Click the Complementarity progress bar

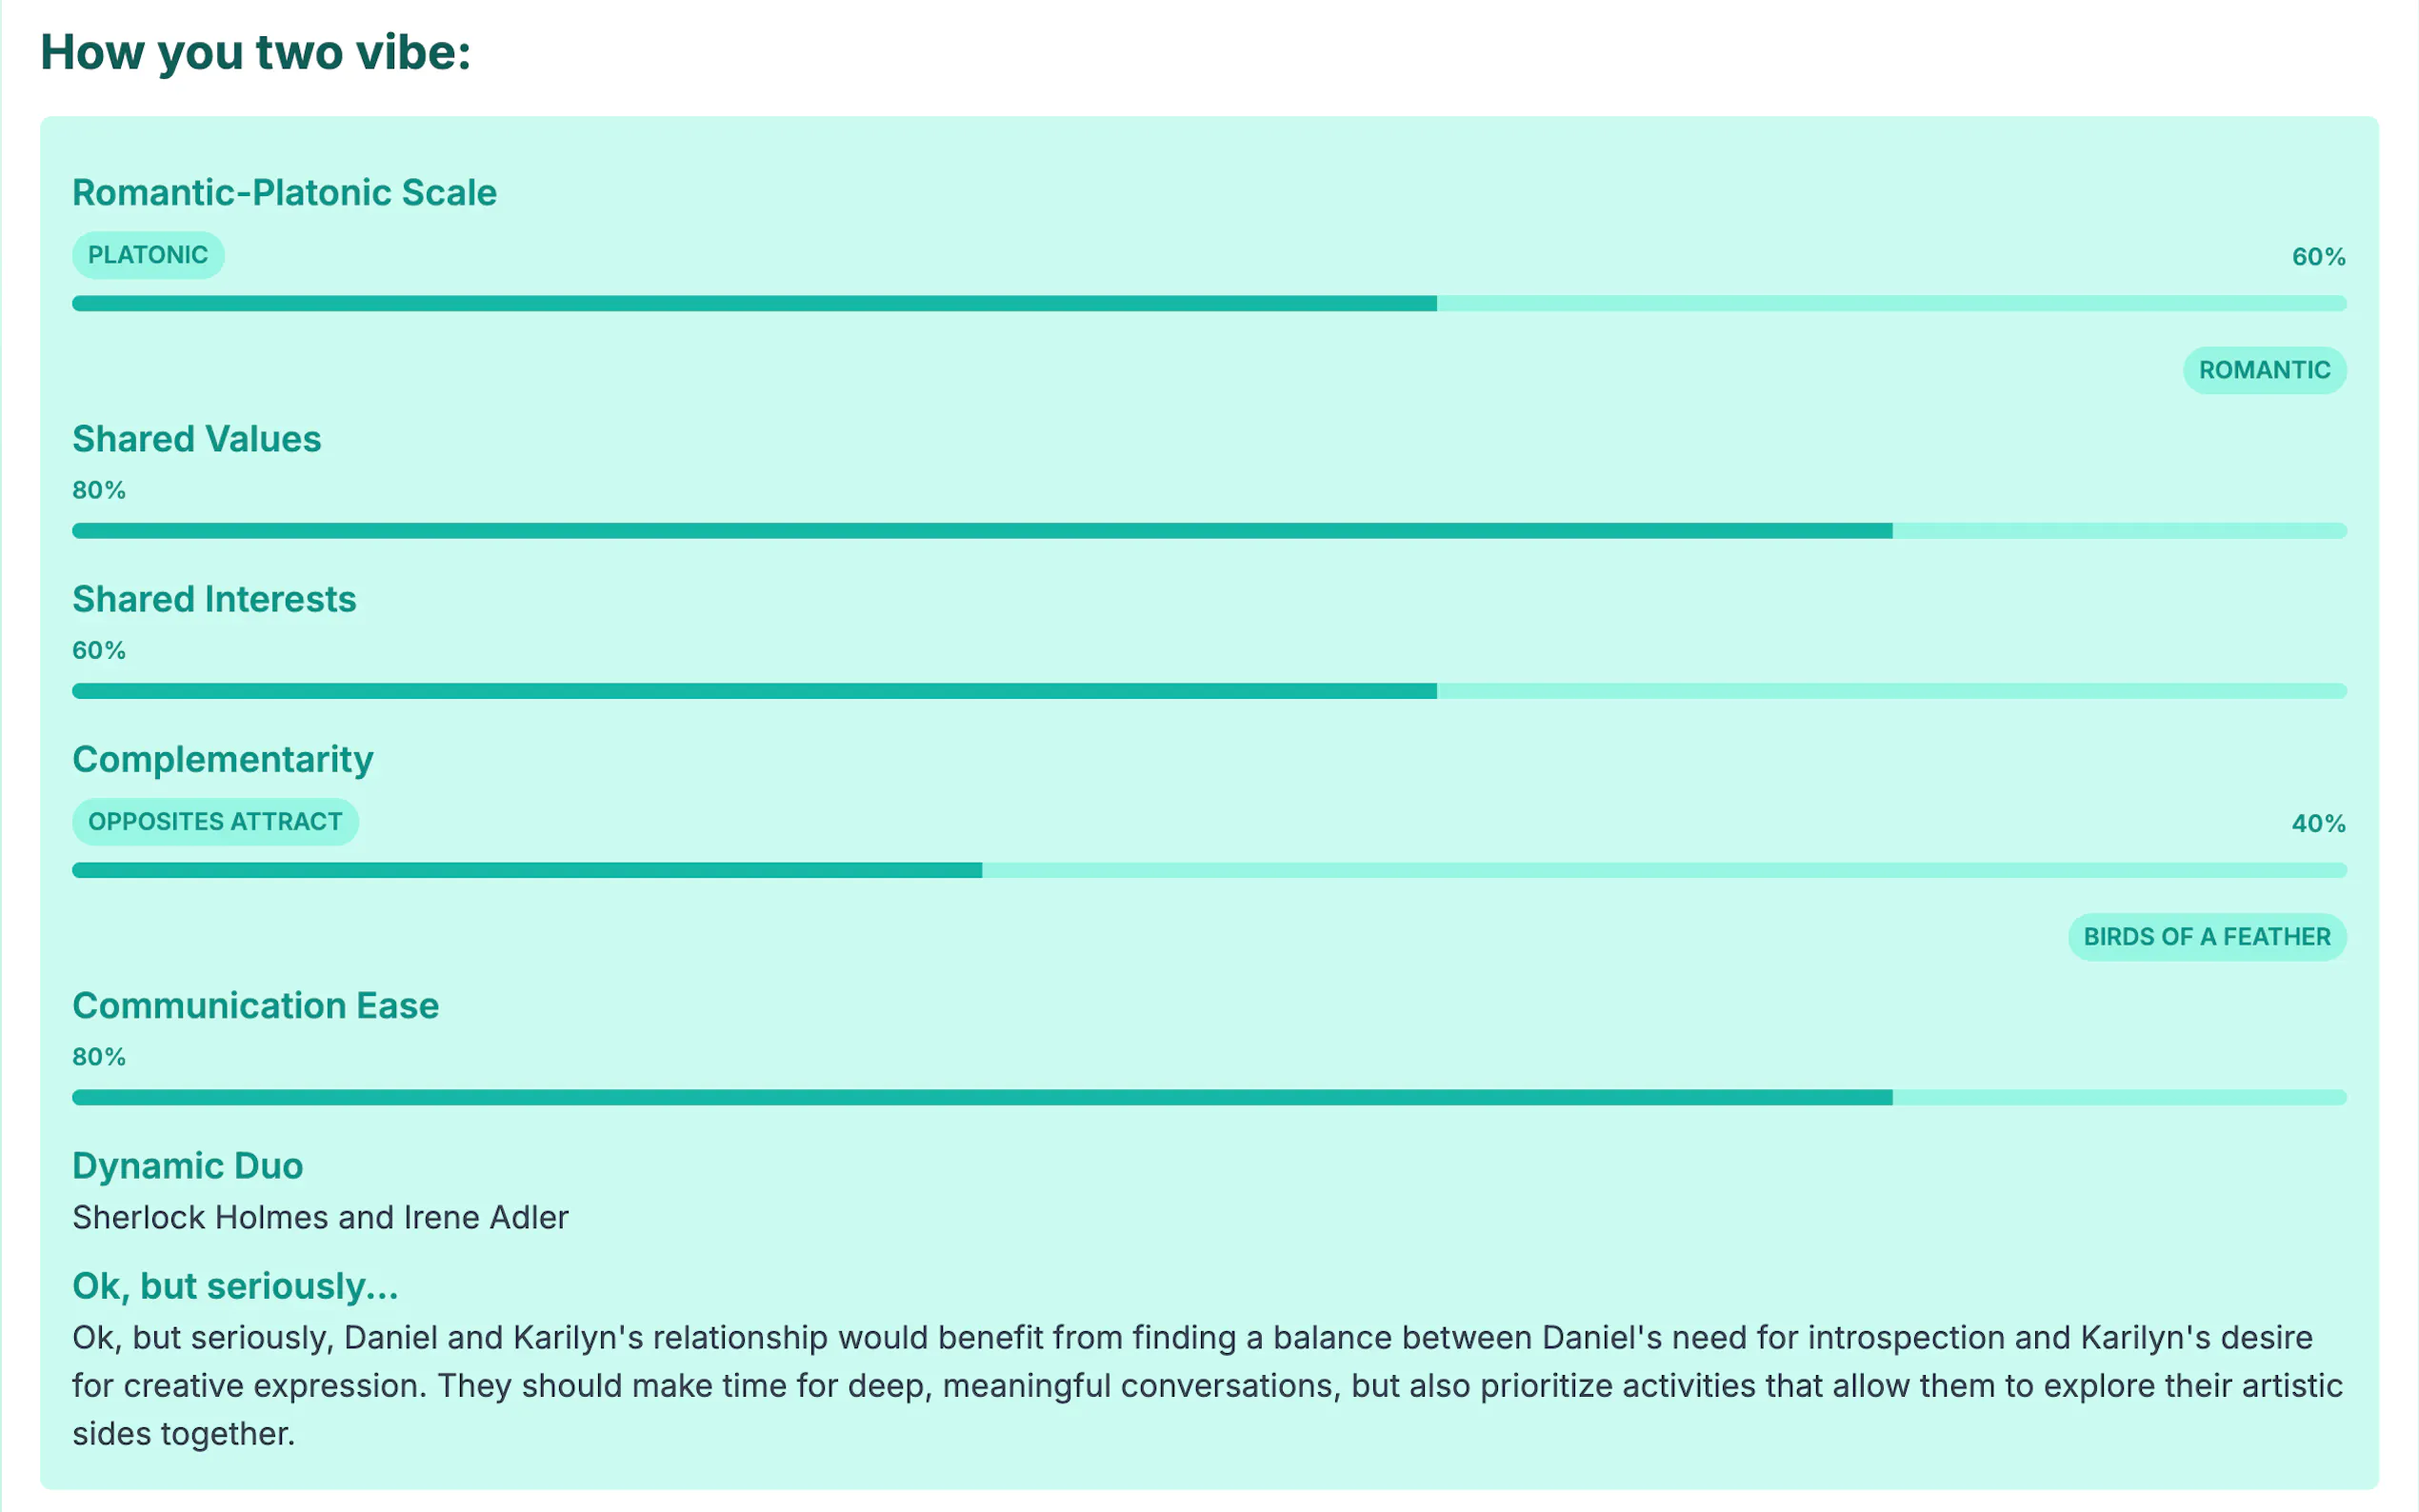tap(1208, 870)
